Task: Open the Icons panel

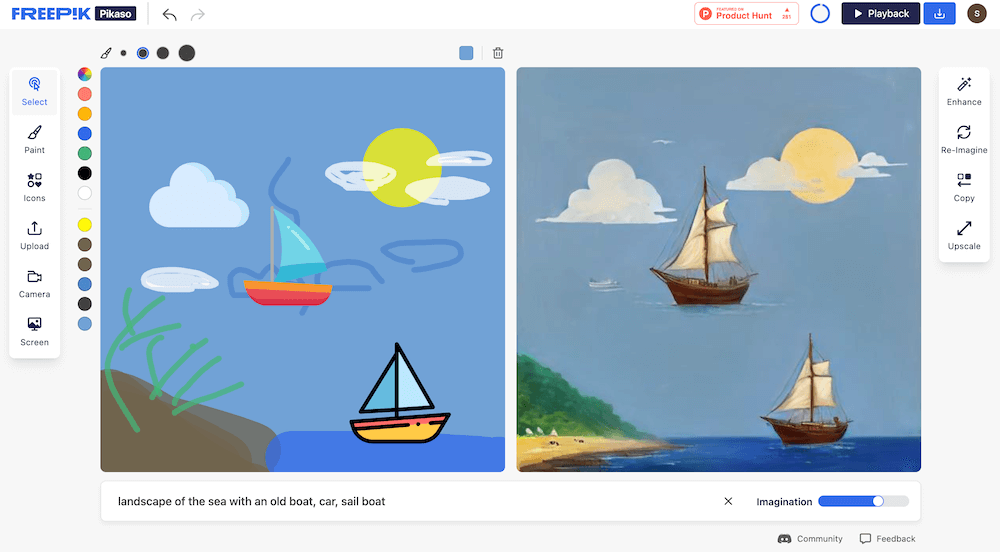Action: coord(34,187)
